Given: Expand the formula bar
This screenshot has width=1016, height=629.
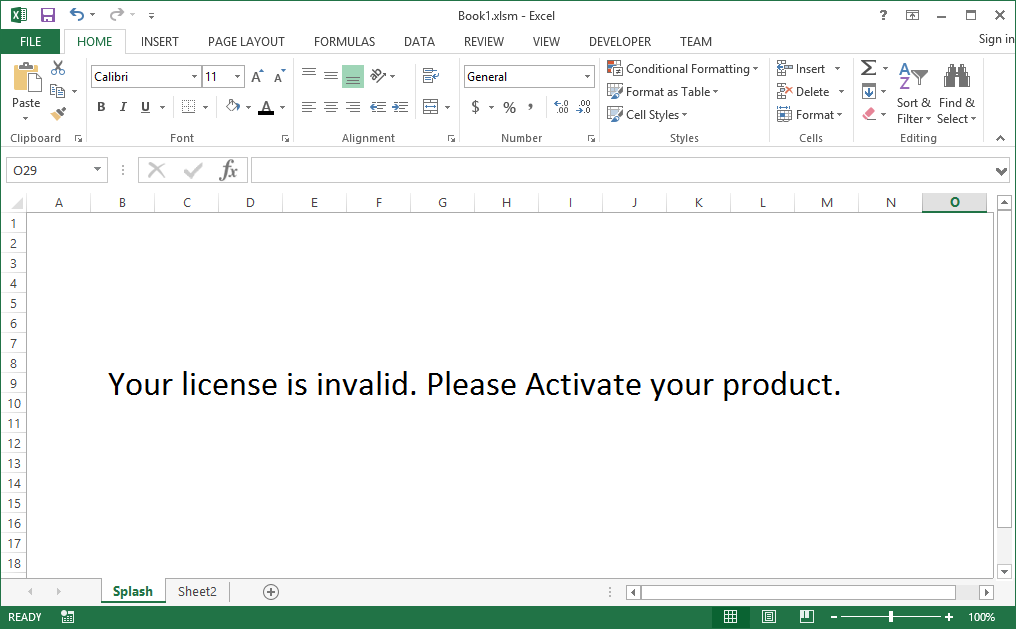Looking at the screenshot, I should pyautogui.click(x=1001, y=171).
